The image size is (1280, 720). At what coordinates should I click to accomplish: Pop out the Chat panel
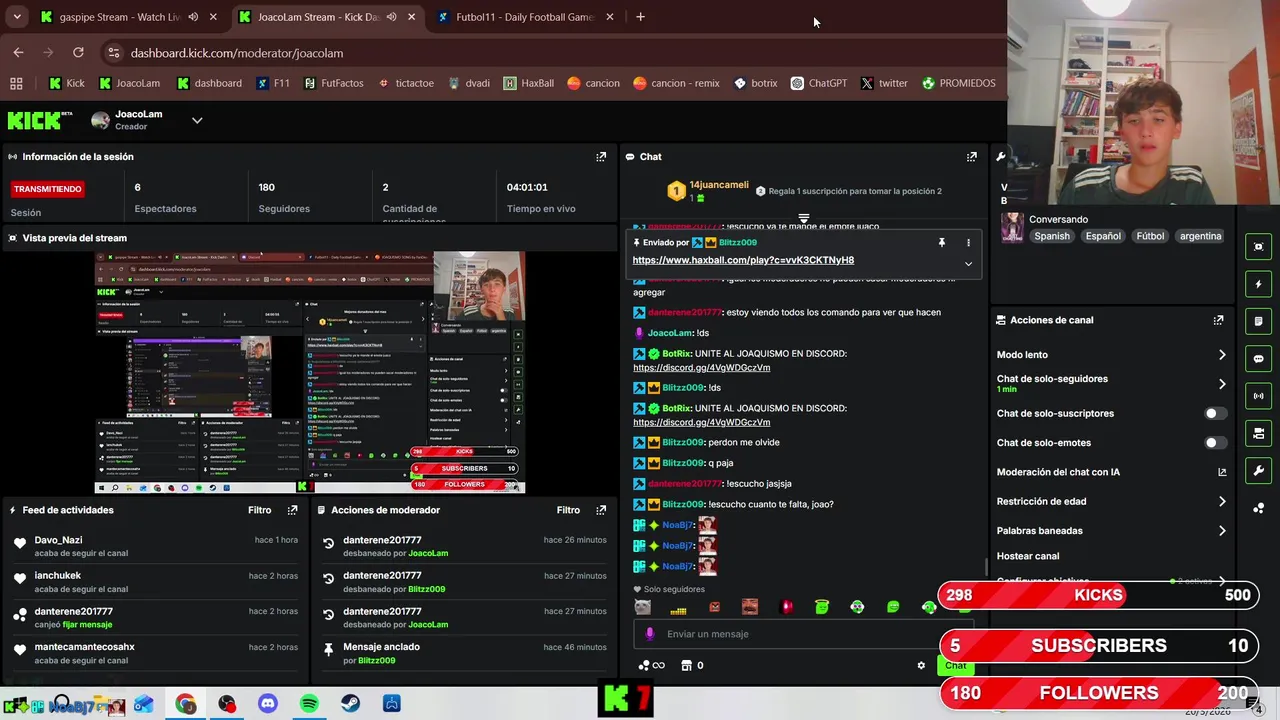point(971,157)
